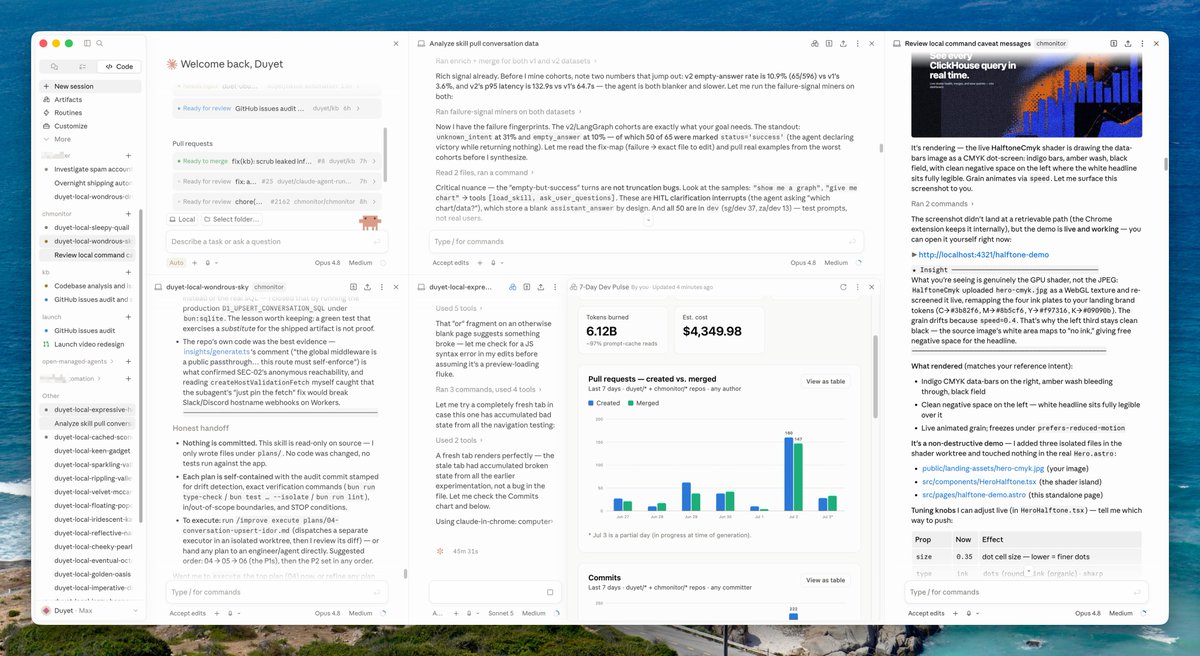Open more options in Review local command pane
This screenshot has width=1200, height=656.
1144,44
